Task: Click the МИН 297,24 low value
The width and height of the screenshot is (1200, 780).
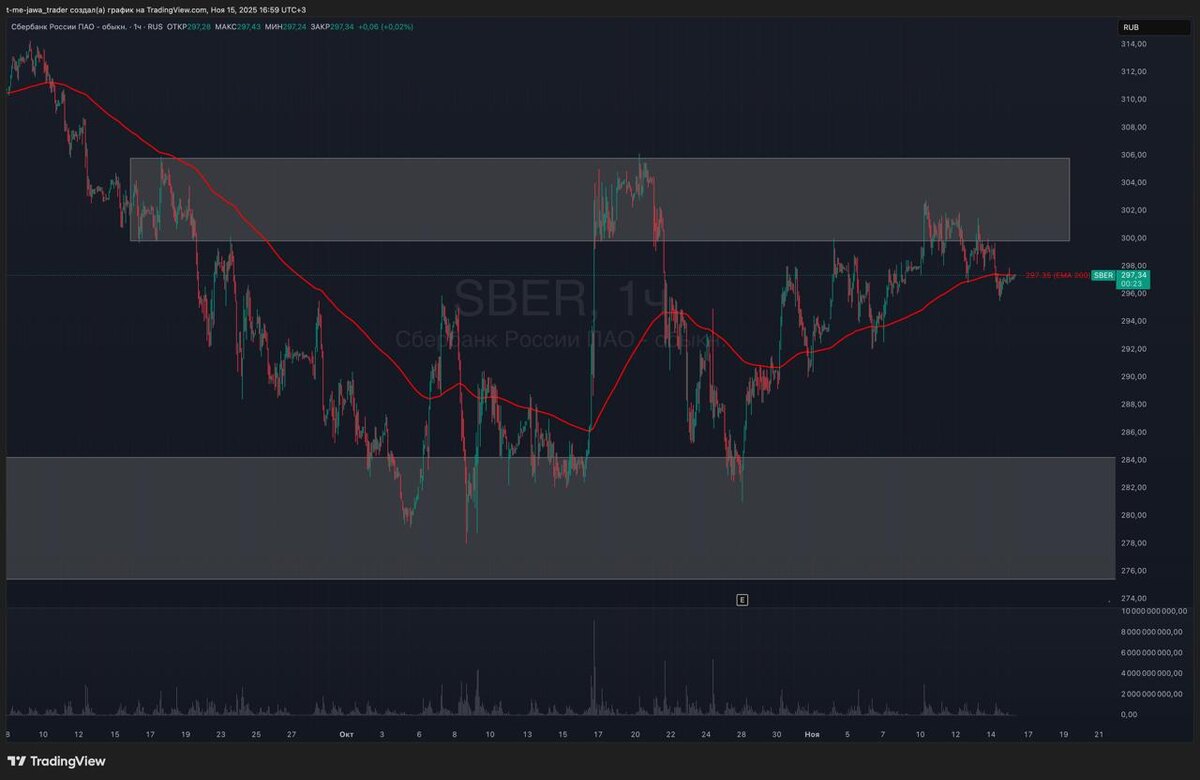Action: pos(287,26)
